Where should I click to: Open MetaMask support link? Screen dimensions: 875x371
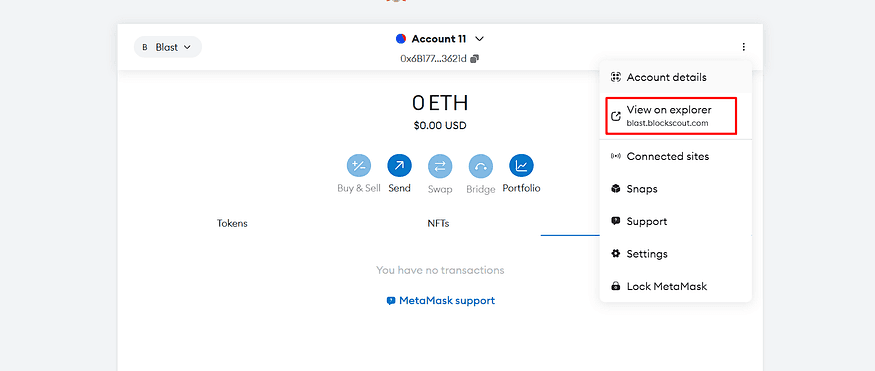coord(441,301)
